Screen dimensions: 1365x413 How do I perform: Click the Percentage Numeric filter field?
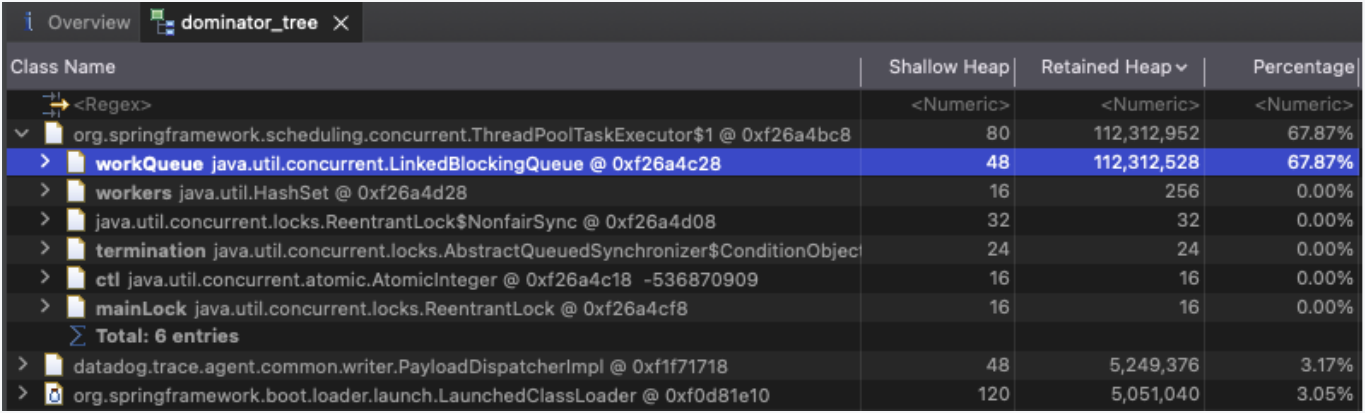click(x=1283, y=104)
